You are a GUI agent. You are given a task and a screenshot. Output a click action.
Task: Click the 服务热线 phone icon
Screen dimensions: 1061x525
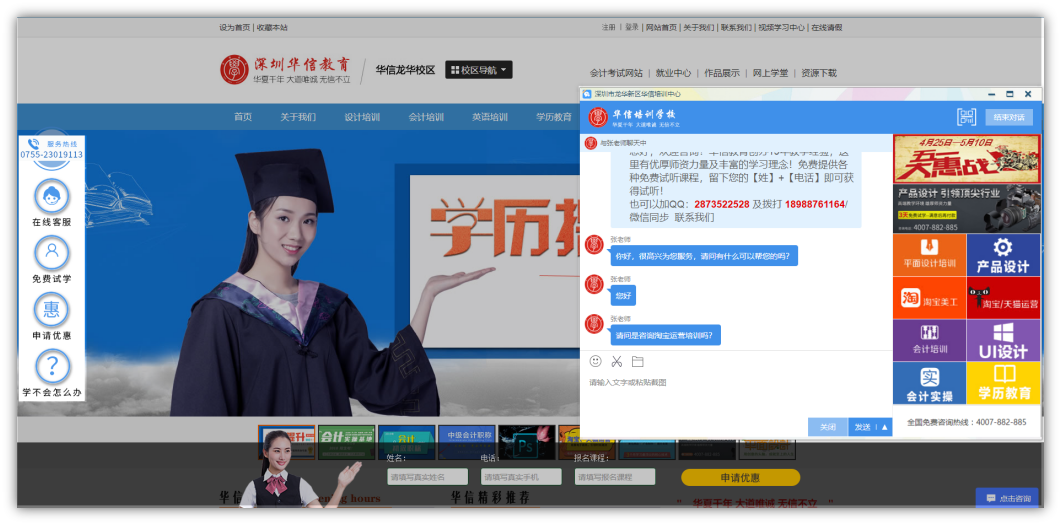[x=33, y=144]
